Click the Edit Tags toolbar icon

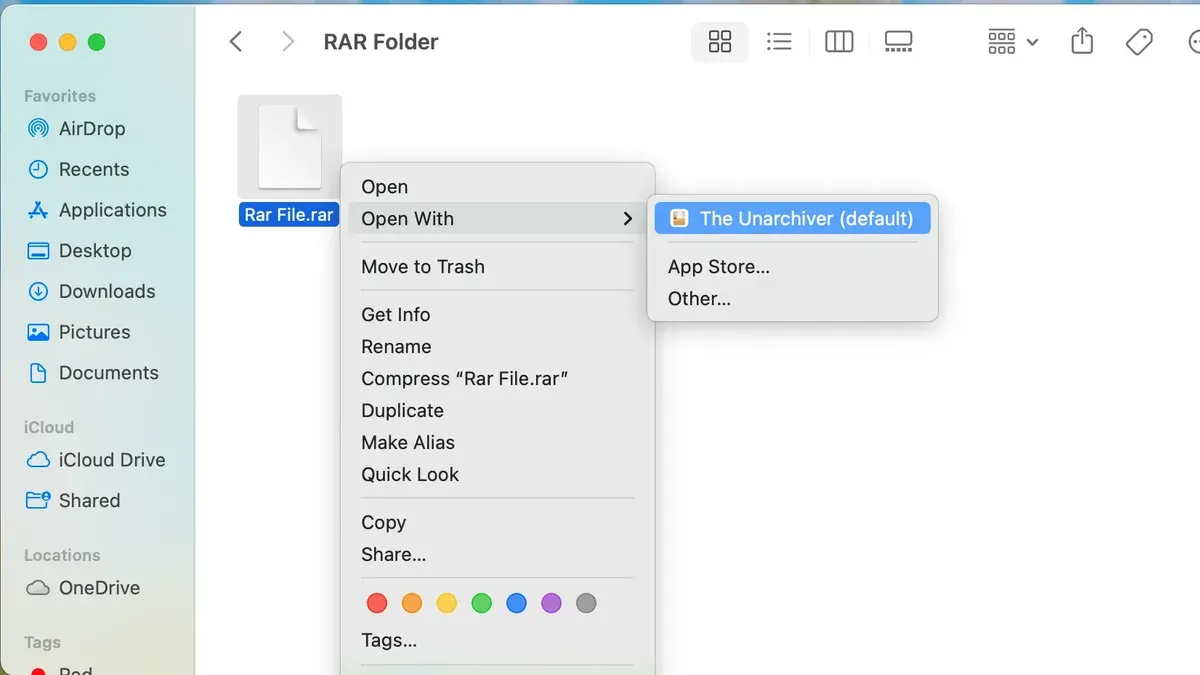coord(1139,42)
